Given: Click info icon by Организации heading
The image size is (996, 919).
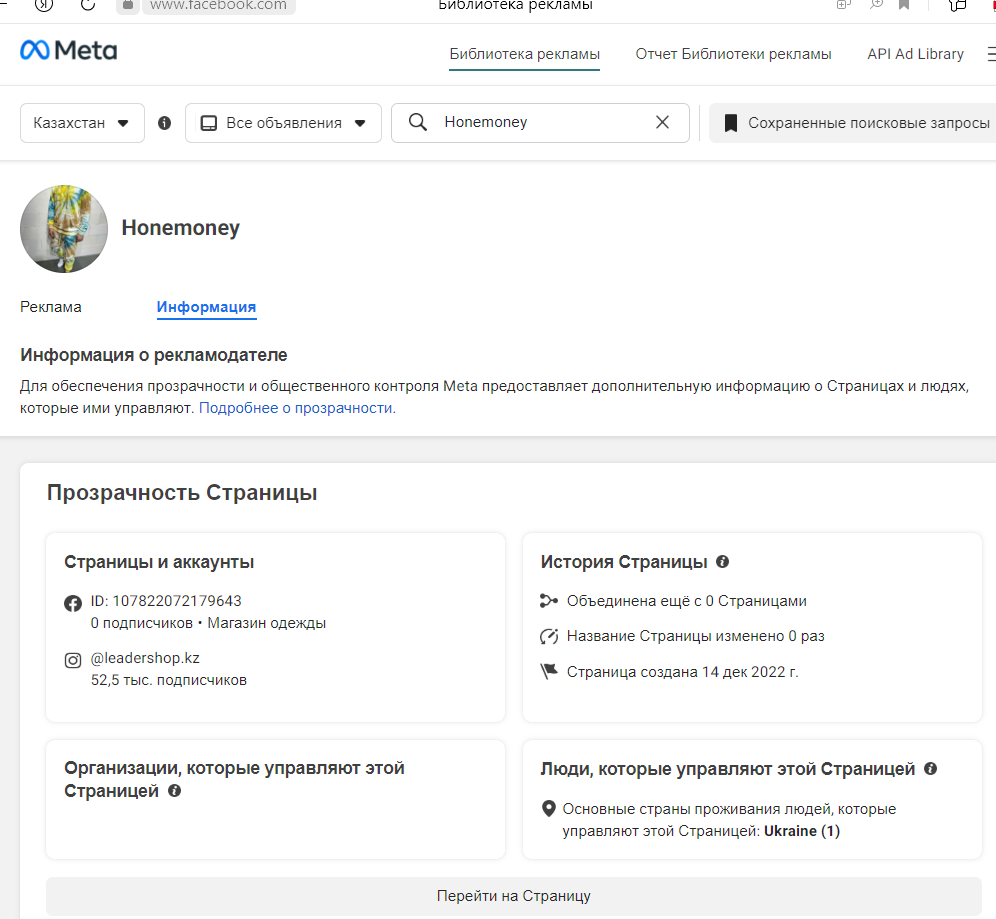Looking at the screenshot, I should 175,791.
